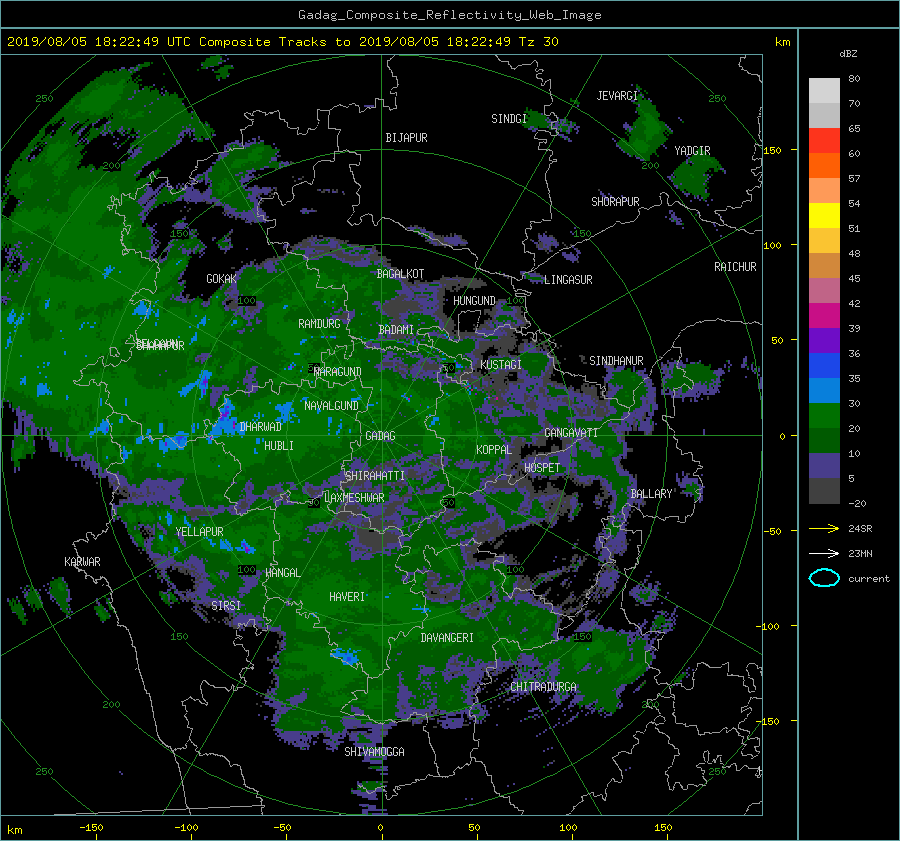Click the 23MN white arrow legend icon
The height and width of the screenshot is (841, 900).
pos(824,553)
